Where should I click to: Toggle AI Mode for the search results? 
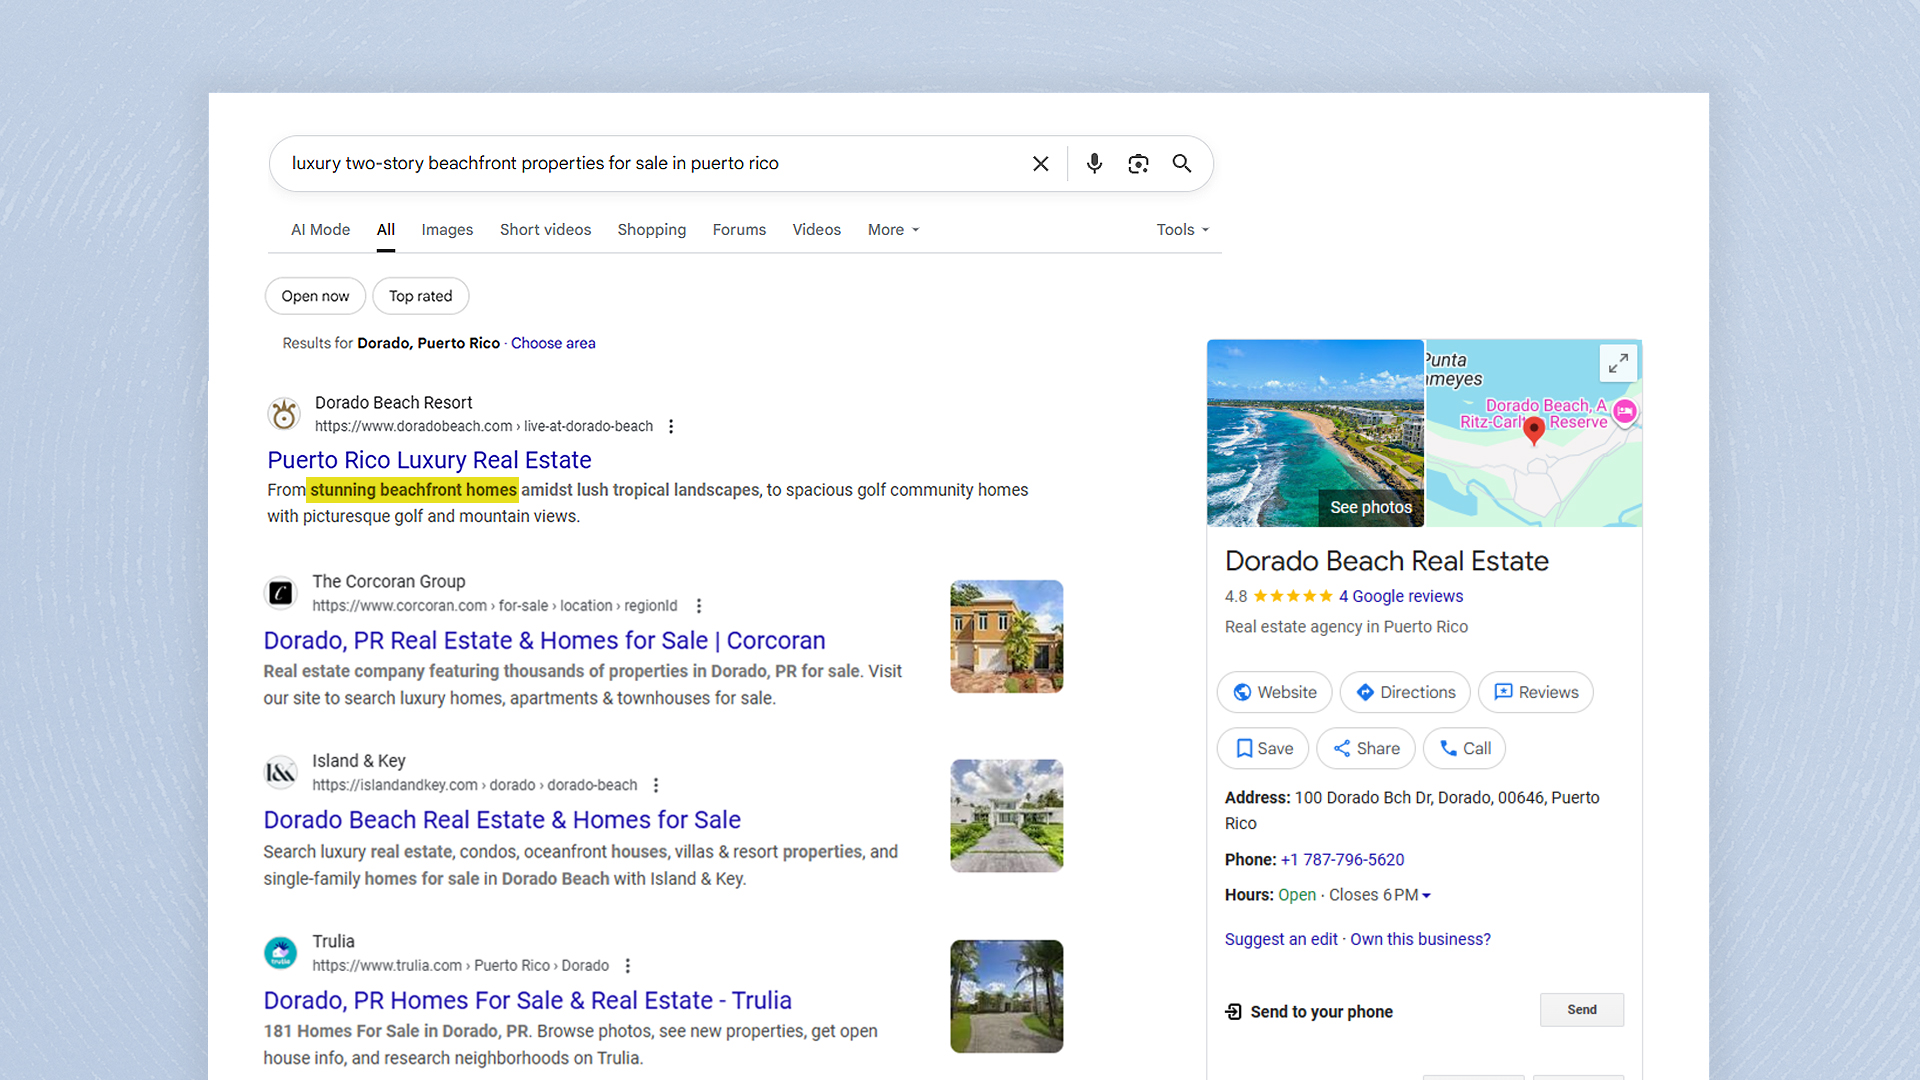pyautogui.click(x=320, y=229)
